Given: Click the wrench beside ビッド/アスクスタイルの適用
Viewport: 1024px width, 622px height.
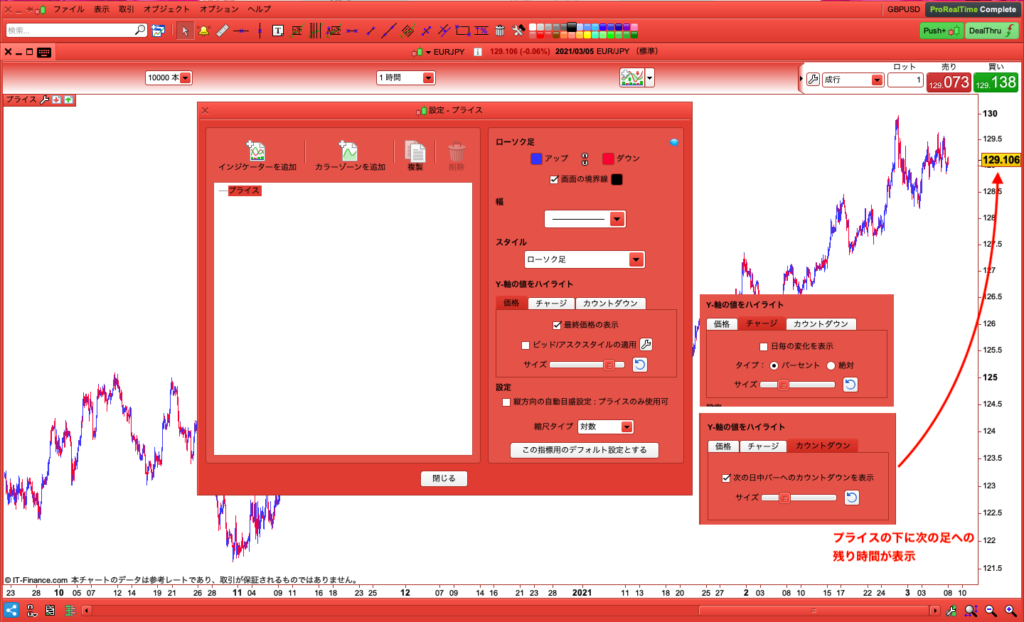Looking at the screenshot, I should [646, 344].
